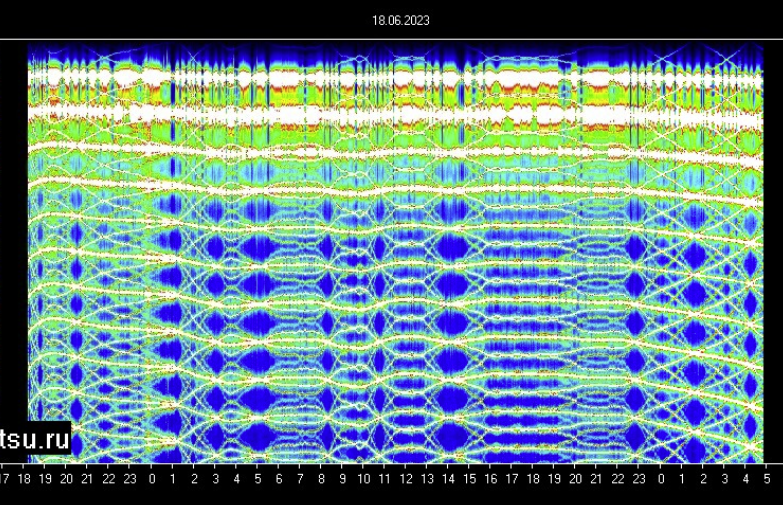Pick the 10 o'clock axis label

click(364, 479)
